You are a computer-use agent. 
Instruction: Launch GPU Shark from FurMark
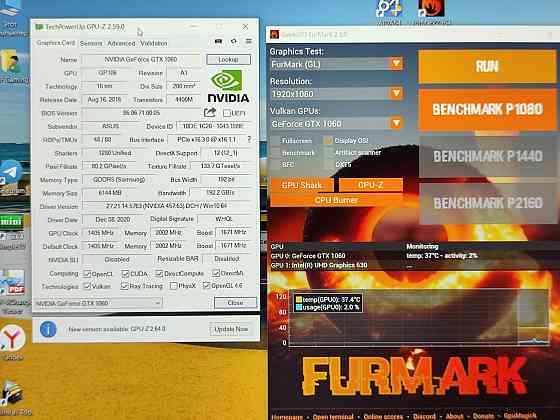point(302,185)
